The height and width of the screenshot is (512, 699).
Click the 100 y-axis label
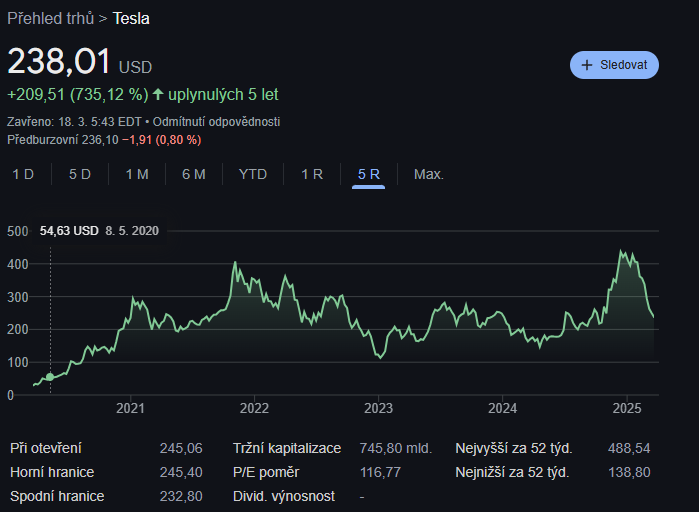click(18, 363)
